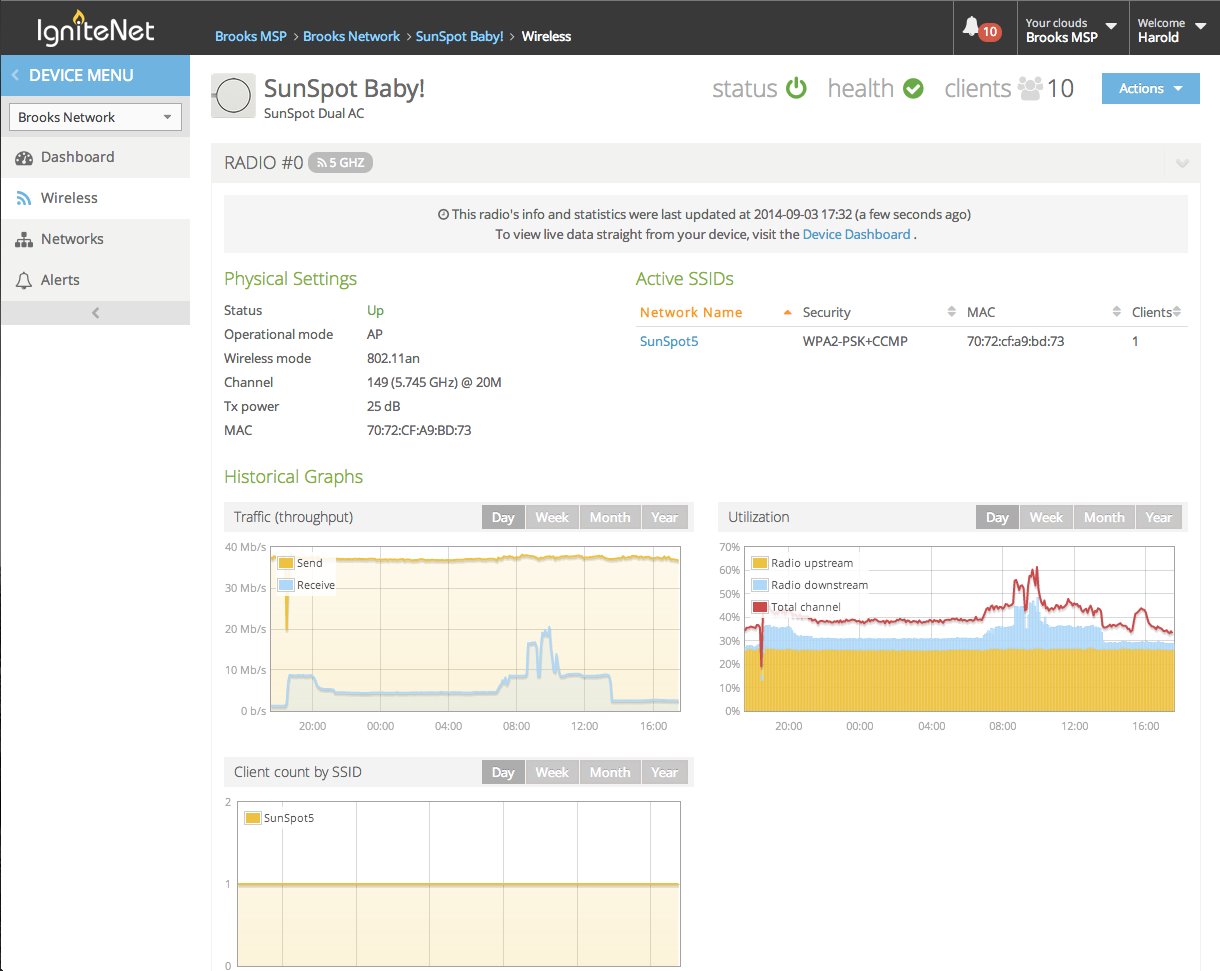Click the green health checkmark icon
Image resolution: width=1220 pixels, height=971 pixels.
(x=913, y=89)
